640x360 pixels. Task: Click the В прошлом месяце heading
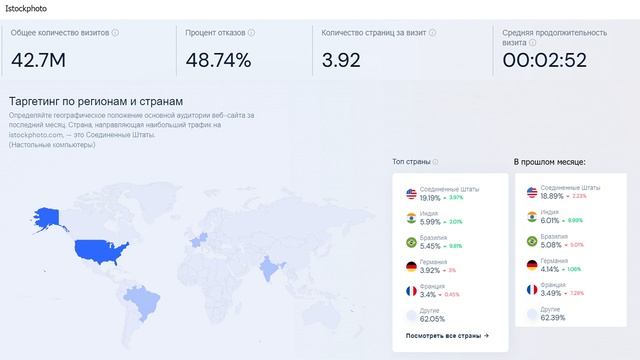click(x=549, y=162)
